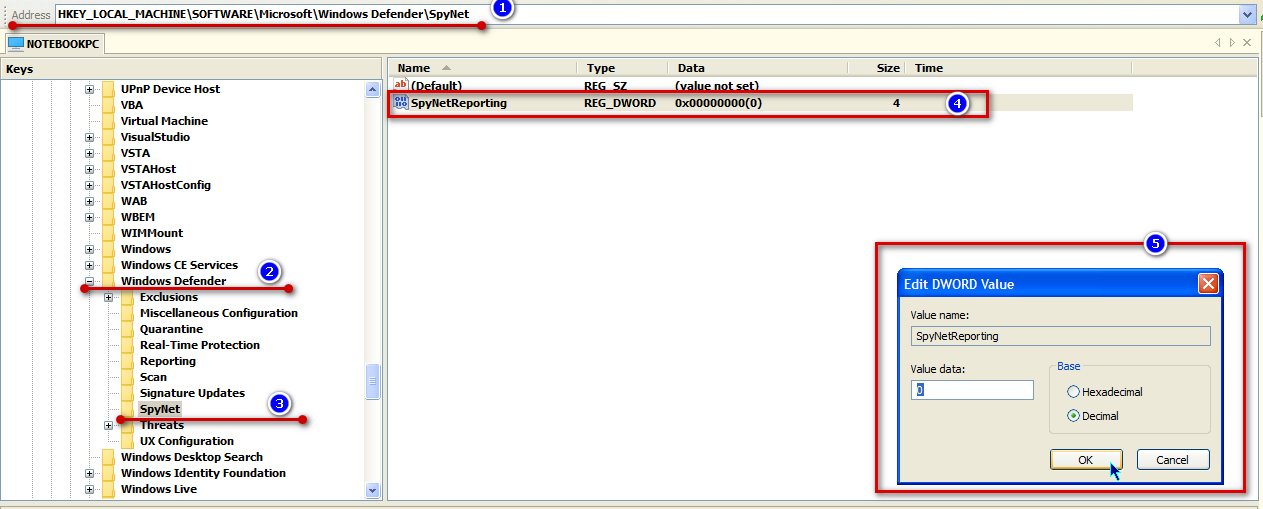Expand the WBEM key
The image size is (1263, 509).
tap(89, 217)
